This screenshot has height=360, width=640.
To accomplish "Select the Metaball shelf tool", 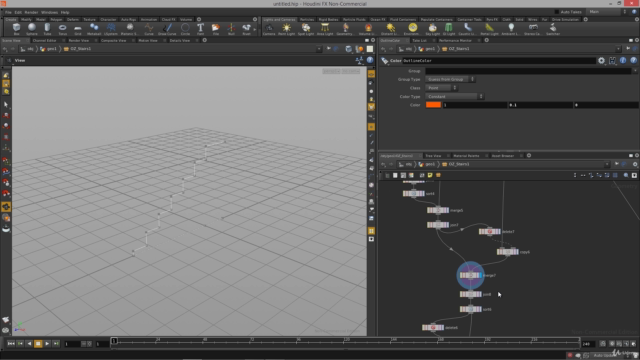I will [x=94, y=29].
